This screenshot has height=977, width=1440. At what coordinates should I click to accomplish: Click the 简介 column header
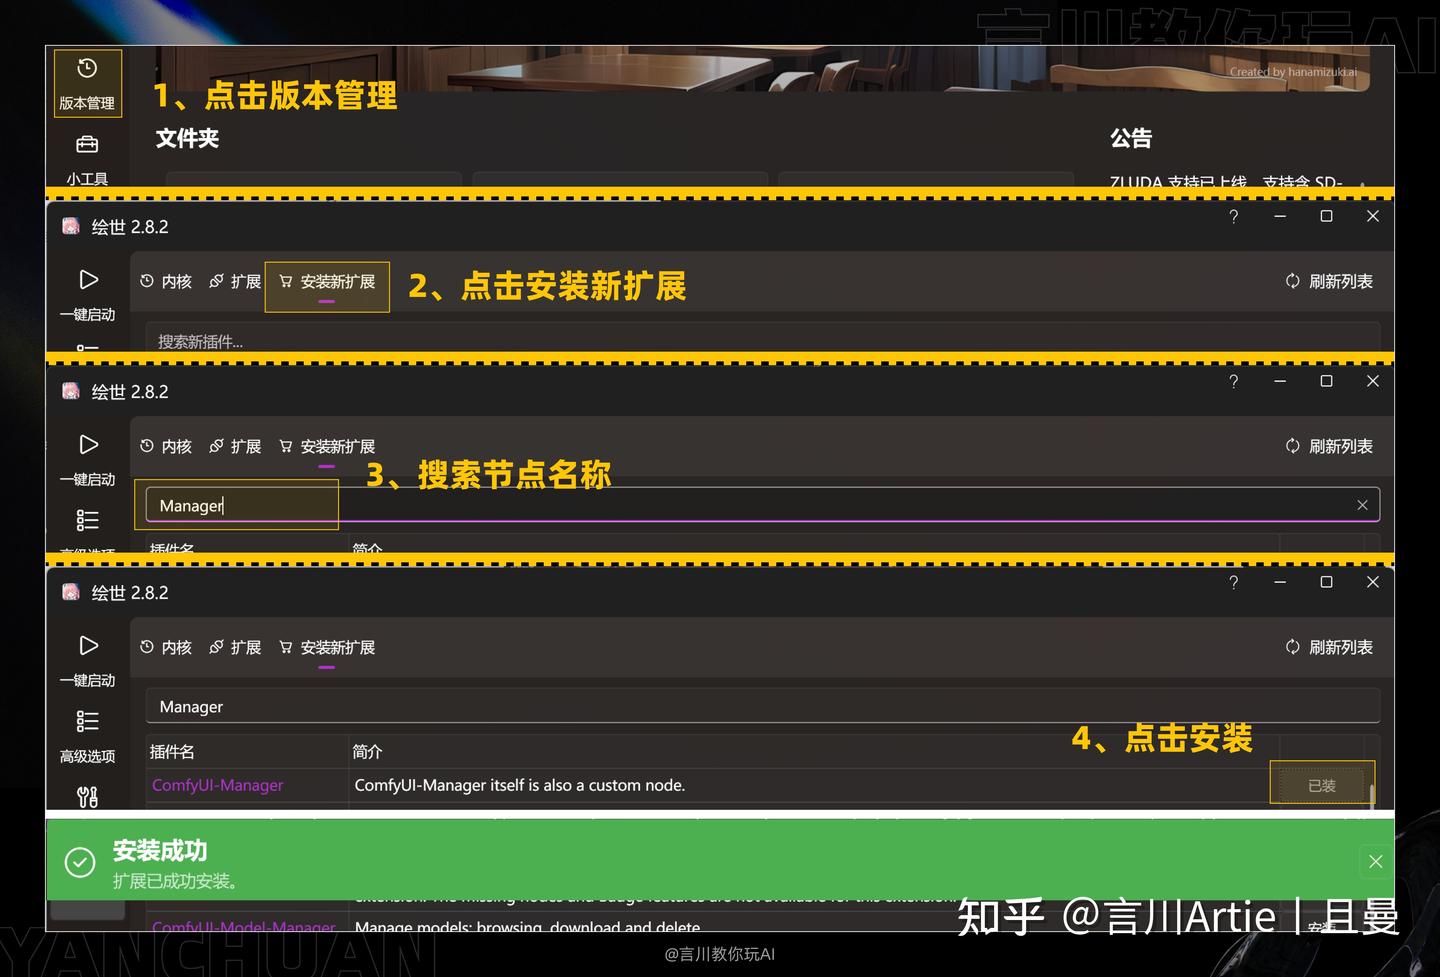coord(367,751)
